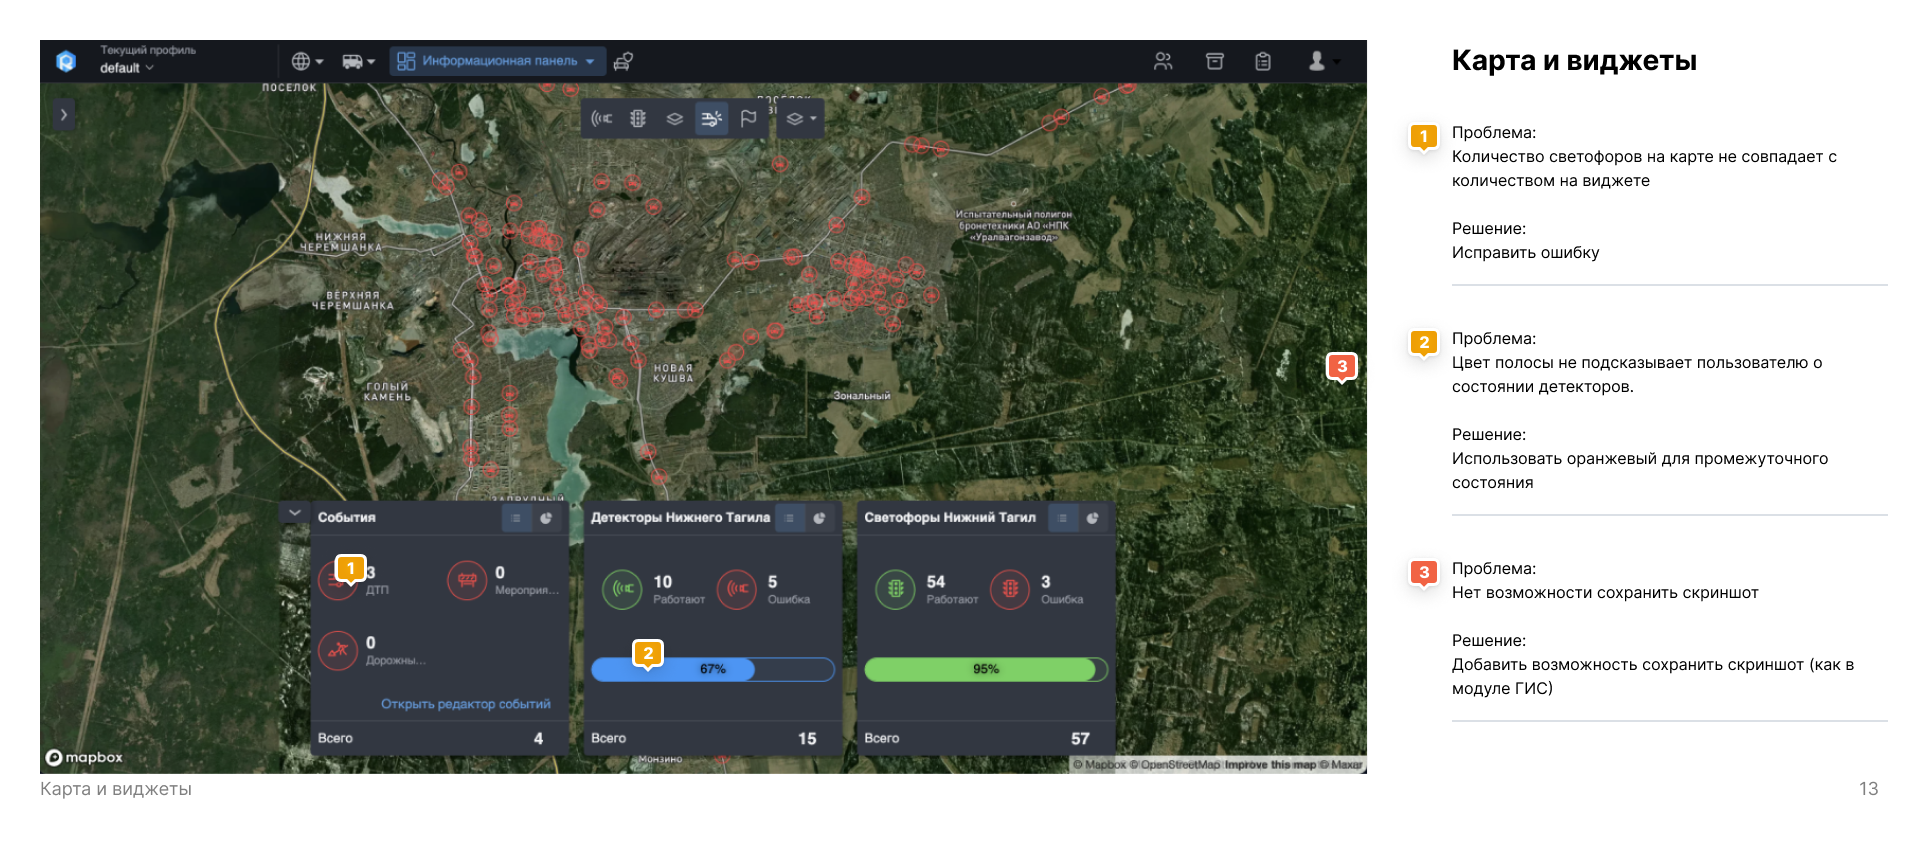Click the Mapbox logo on the map
Image resolution: width=1920 pixels, height=842 pixels.
pos(85,757)
